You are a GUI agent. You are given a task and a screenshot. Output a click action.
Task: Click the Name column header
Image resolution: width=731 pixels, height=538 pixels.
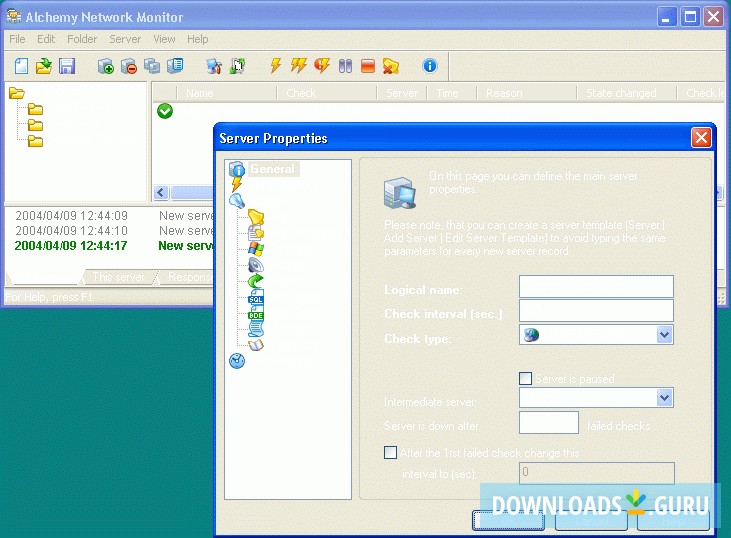point(227,93)
